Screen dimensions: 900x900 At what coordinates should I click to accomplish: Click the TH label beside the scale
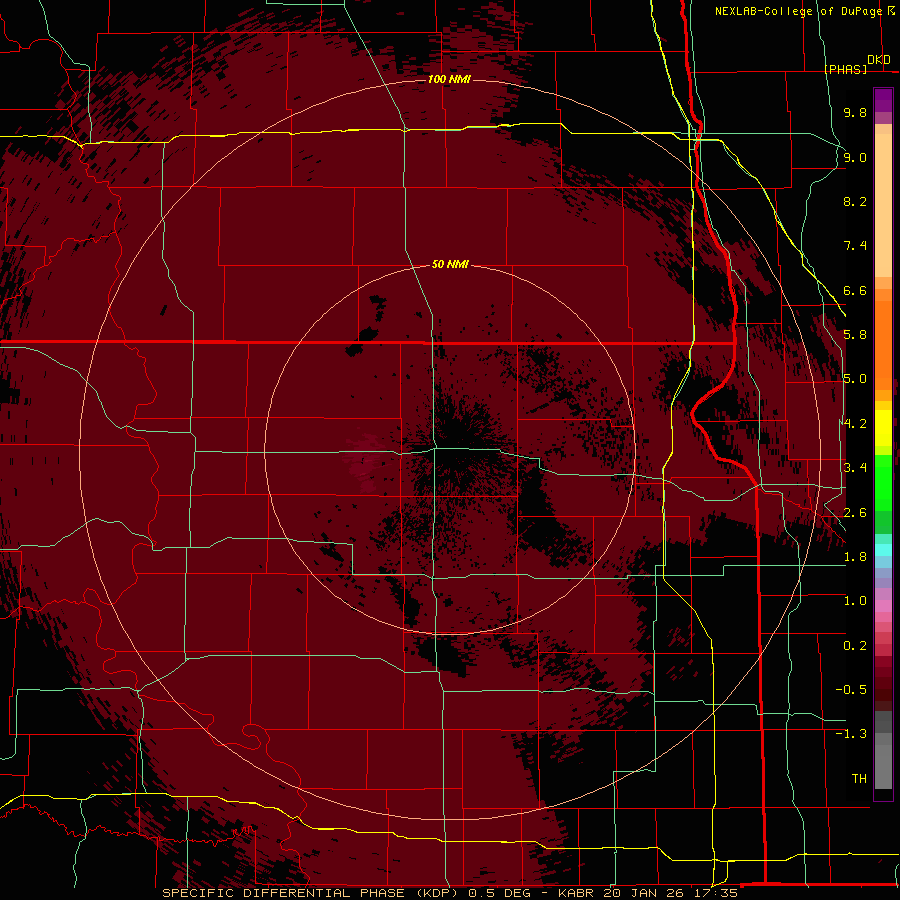click(859, 779)
